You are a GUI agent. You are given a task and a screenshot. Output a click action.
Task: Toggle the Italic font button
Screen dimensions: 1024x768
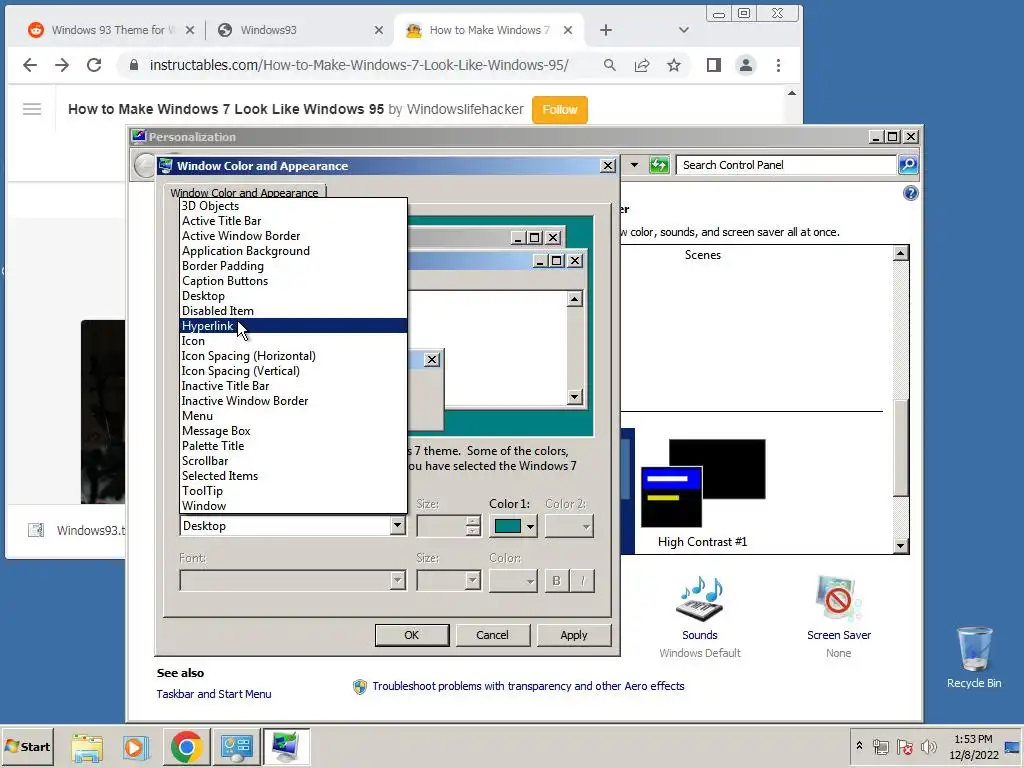point(582,581)
